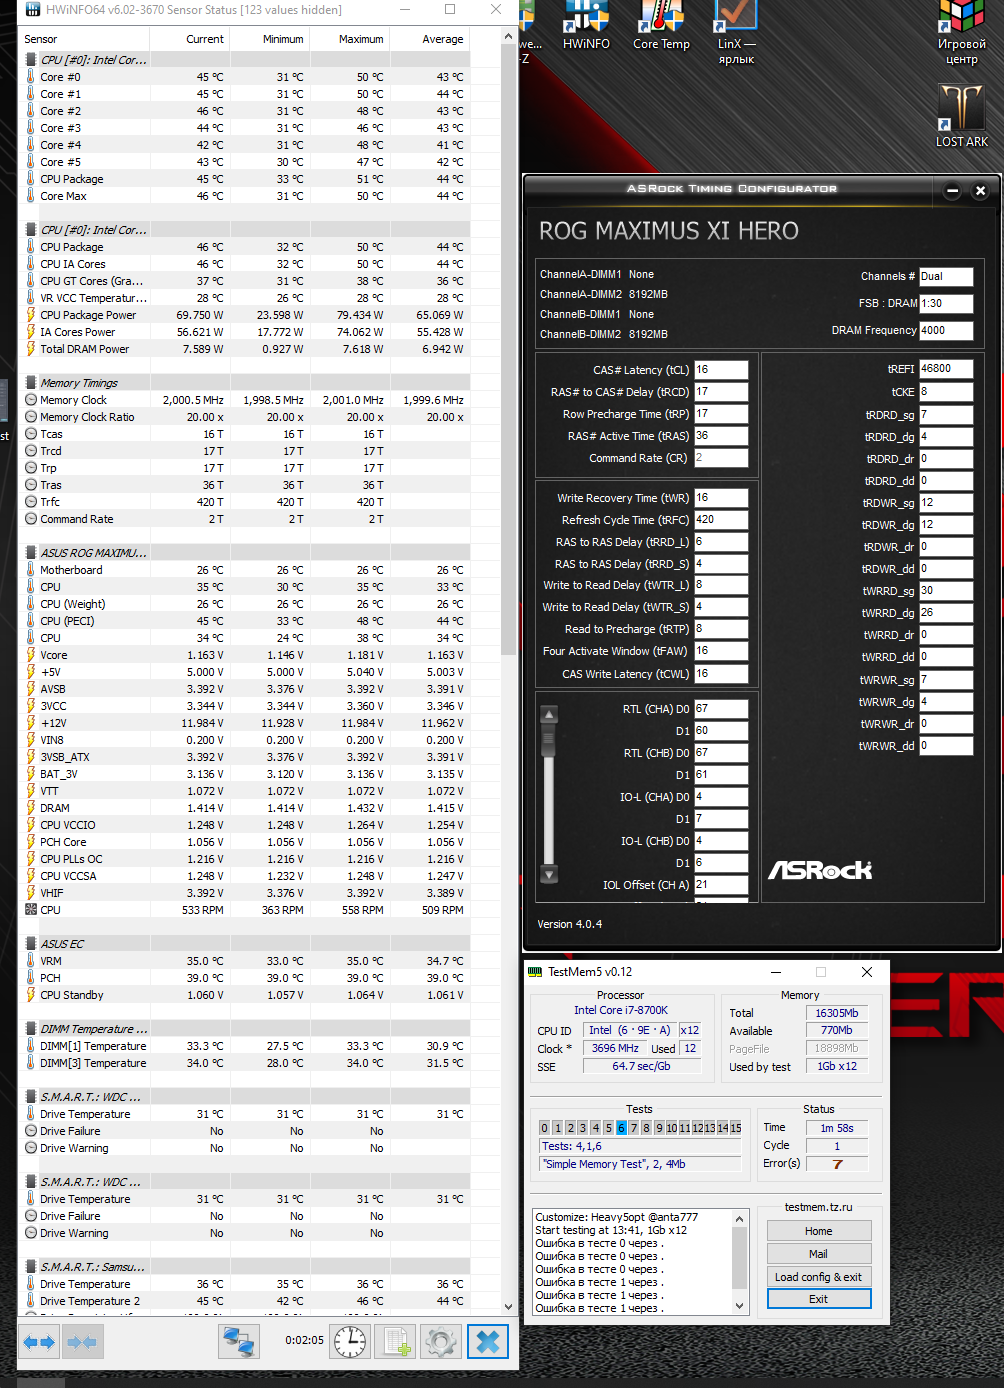1004x1388 pixels.
Task: Click HWiNFO sensor list scrollbar down arrow
Action: click(508, 1307)
